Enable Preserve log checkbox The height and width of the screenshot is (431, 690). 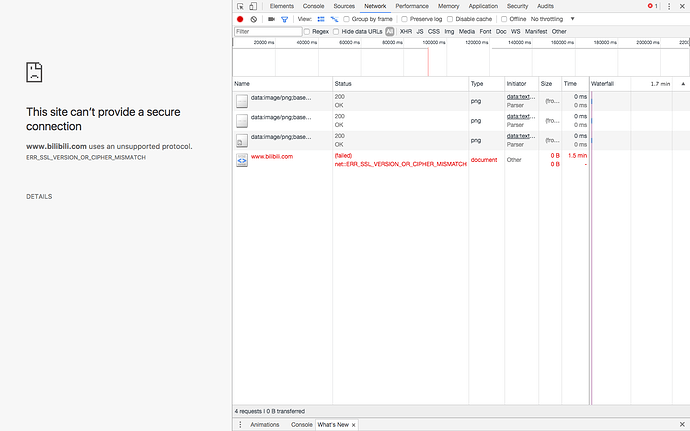(x=404, y=19)
